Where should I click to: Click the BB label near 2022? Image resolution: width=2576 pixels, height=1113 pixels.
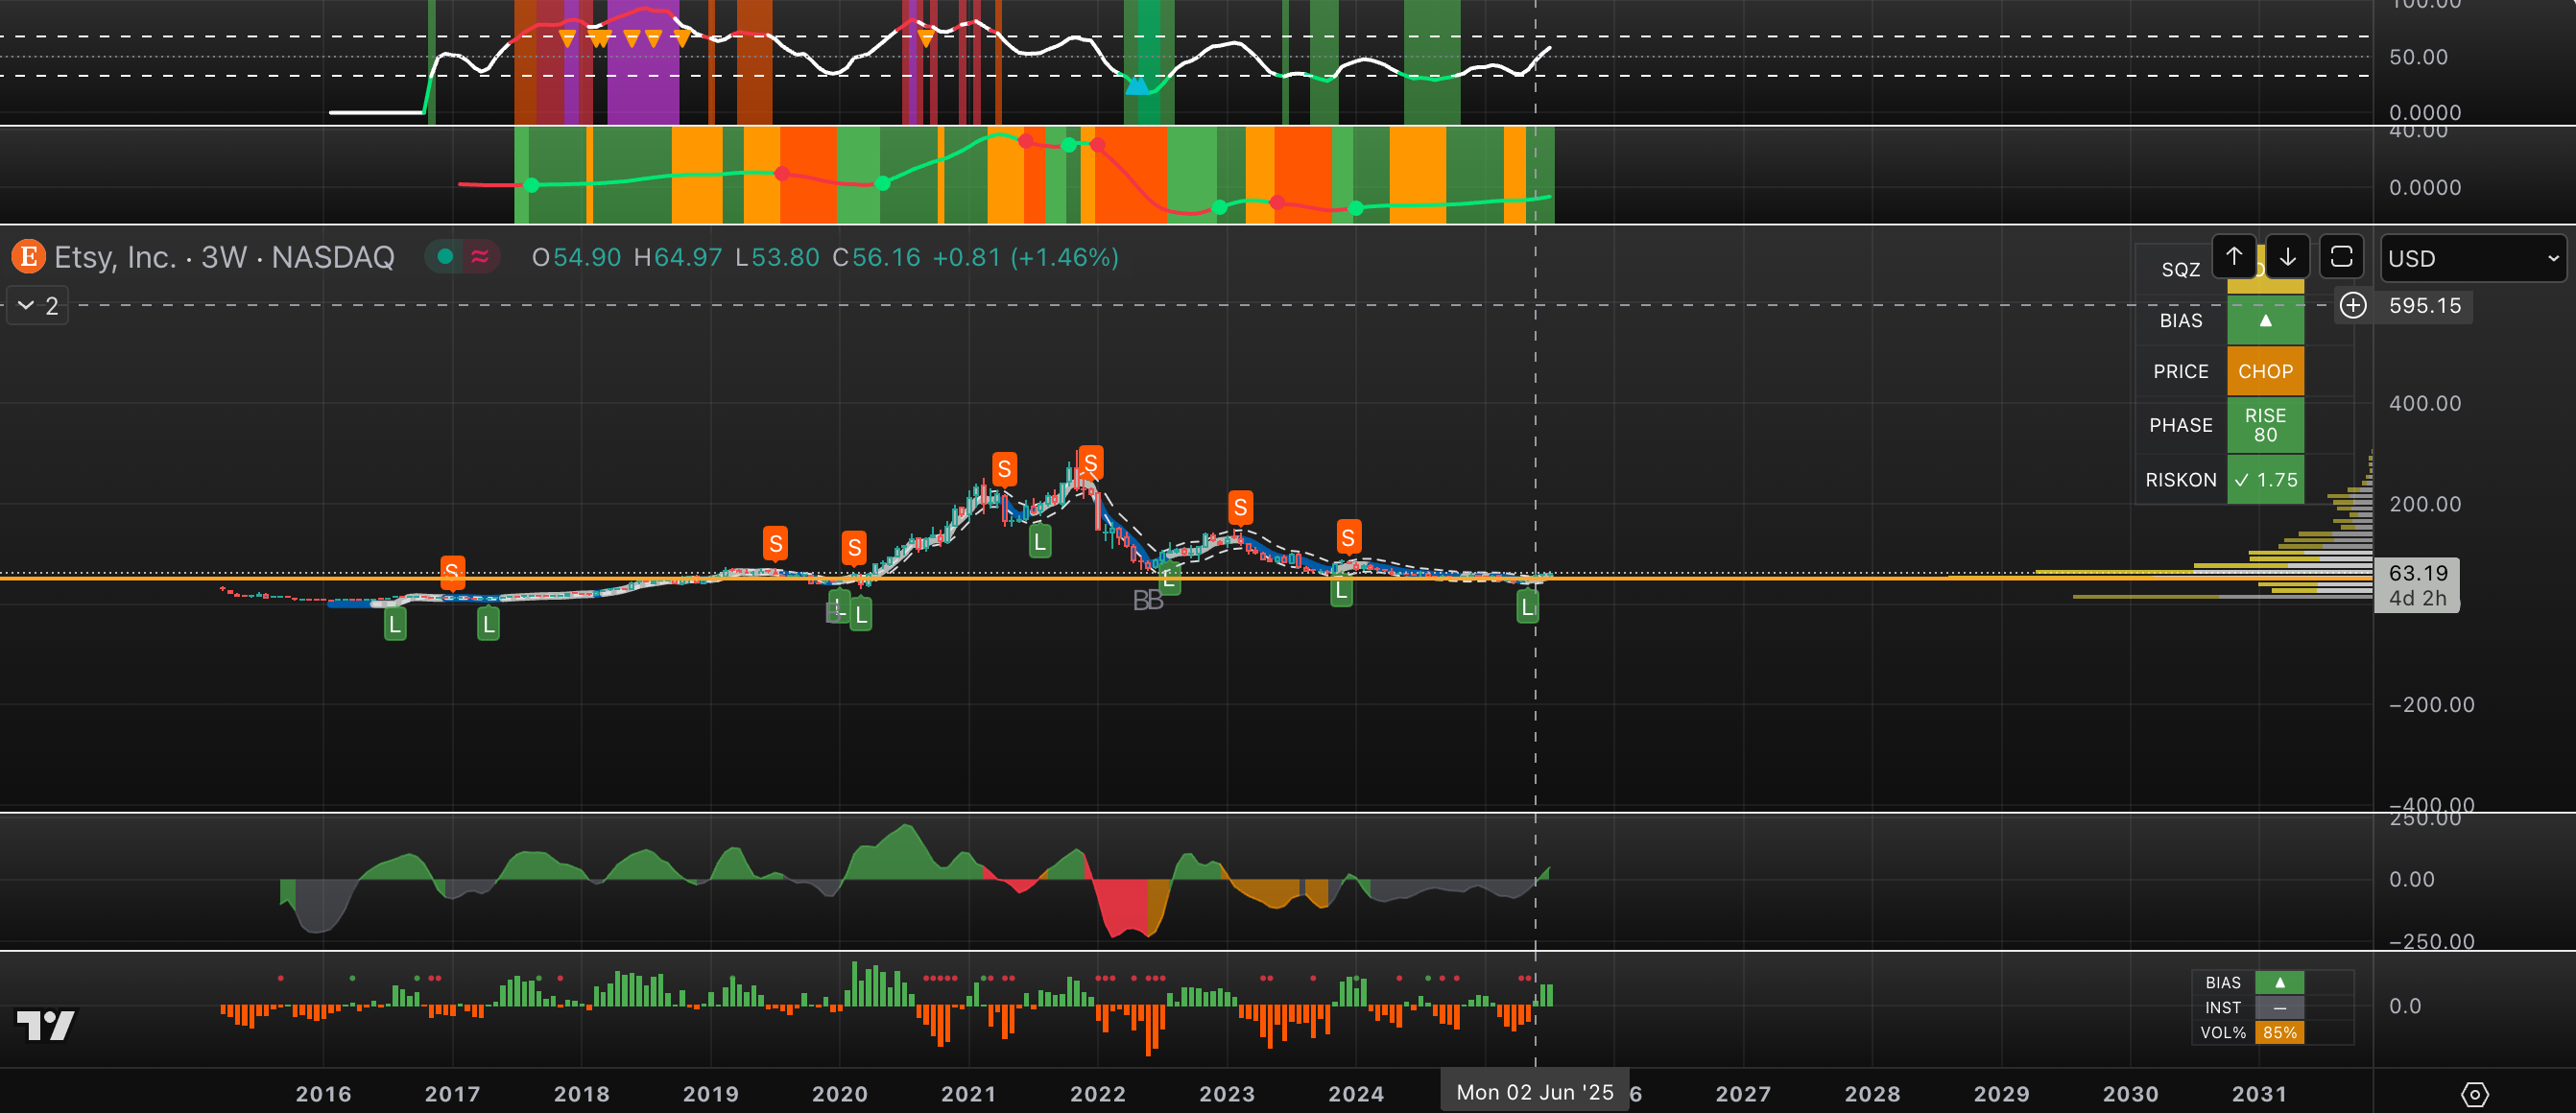(x=1147, y=601)
